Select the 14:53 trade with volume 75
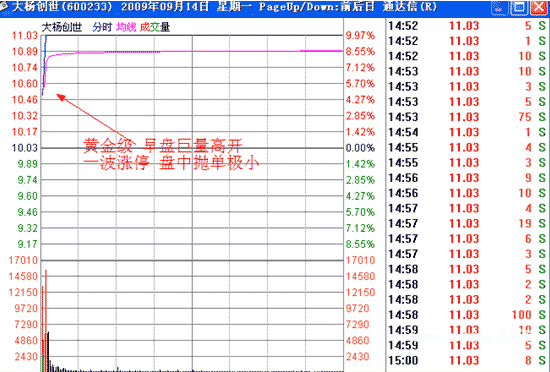550x372 pixels. click(467, 117)
